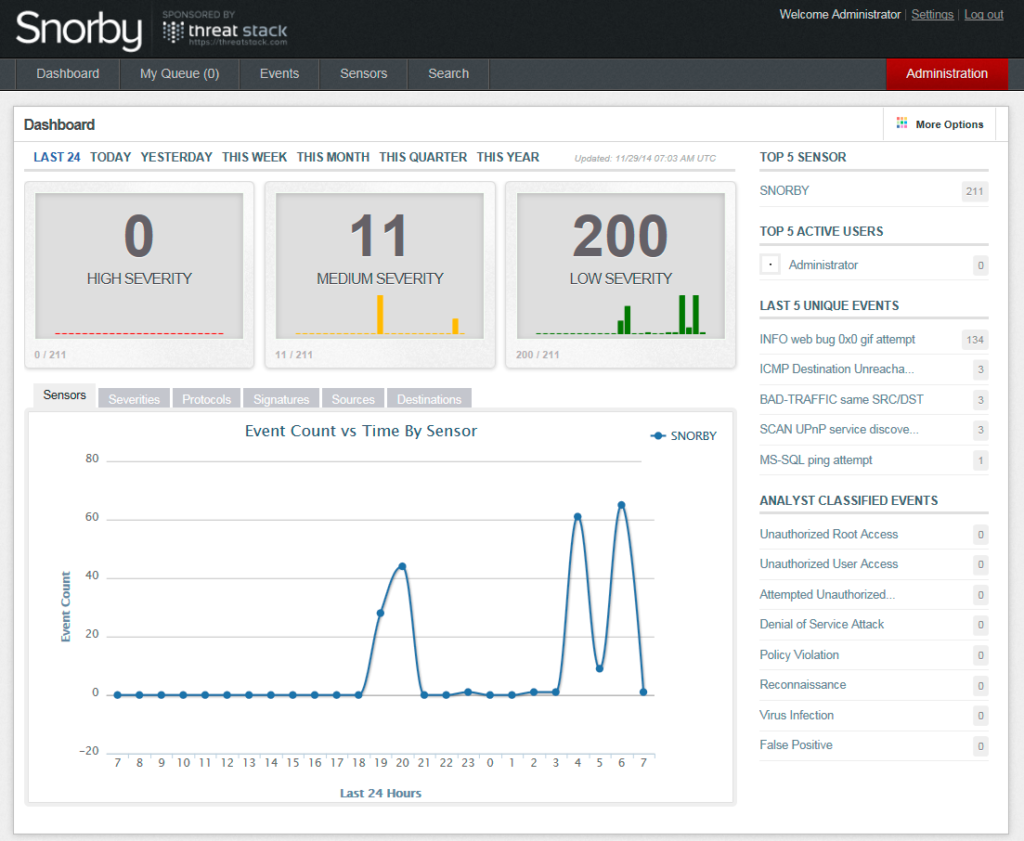Switch to the Sensors chart tab
Viewport: 1024px width, 841px height.
coord(65,395)
